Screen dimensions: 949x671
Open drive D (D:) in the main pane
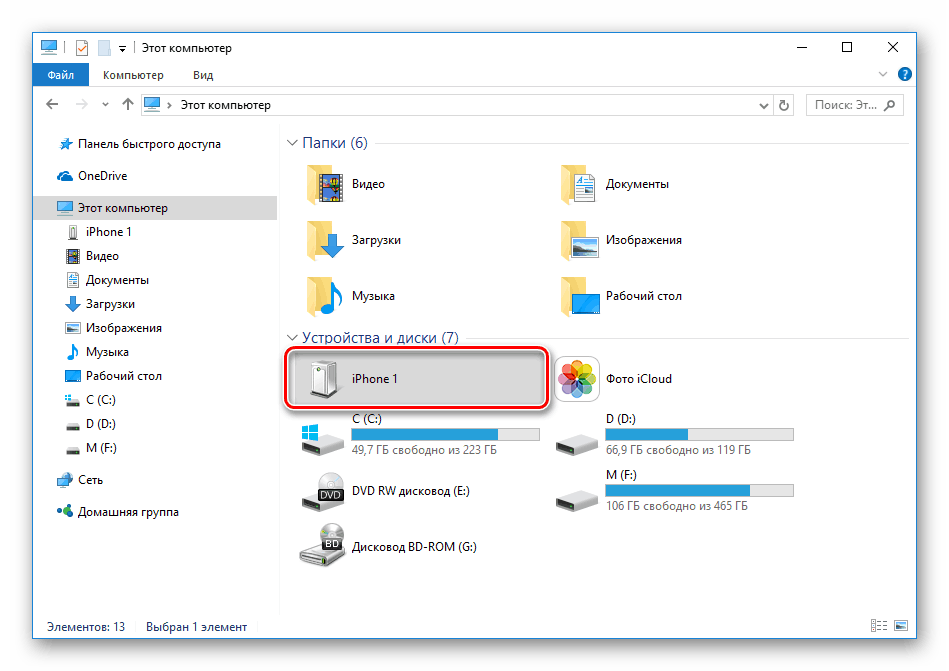point(674,435)
